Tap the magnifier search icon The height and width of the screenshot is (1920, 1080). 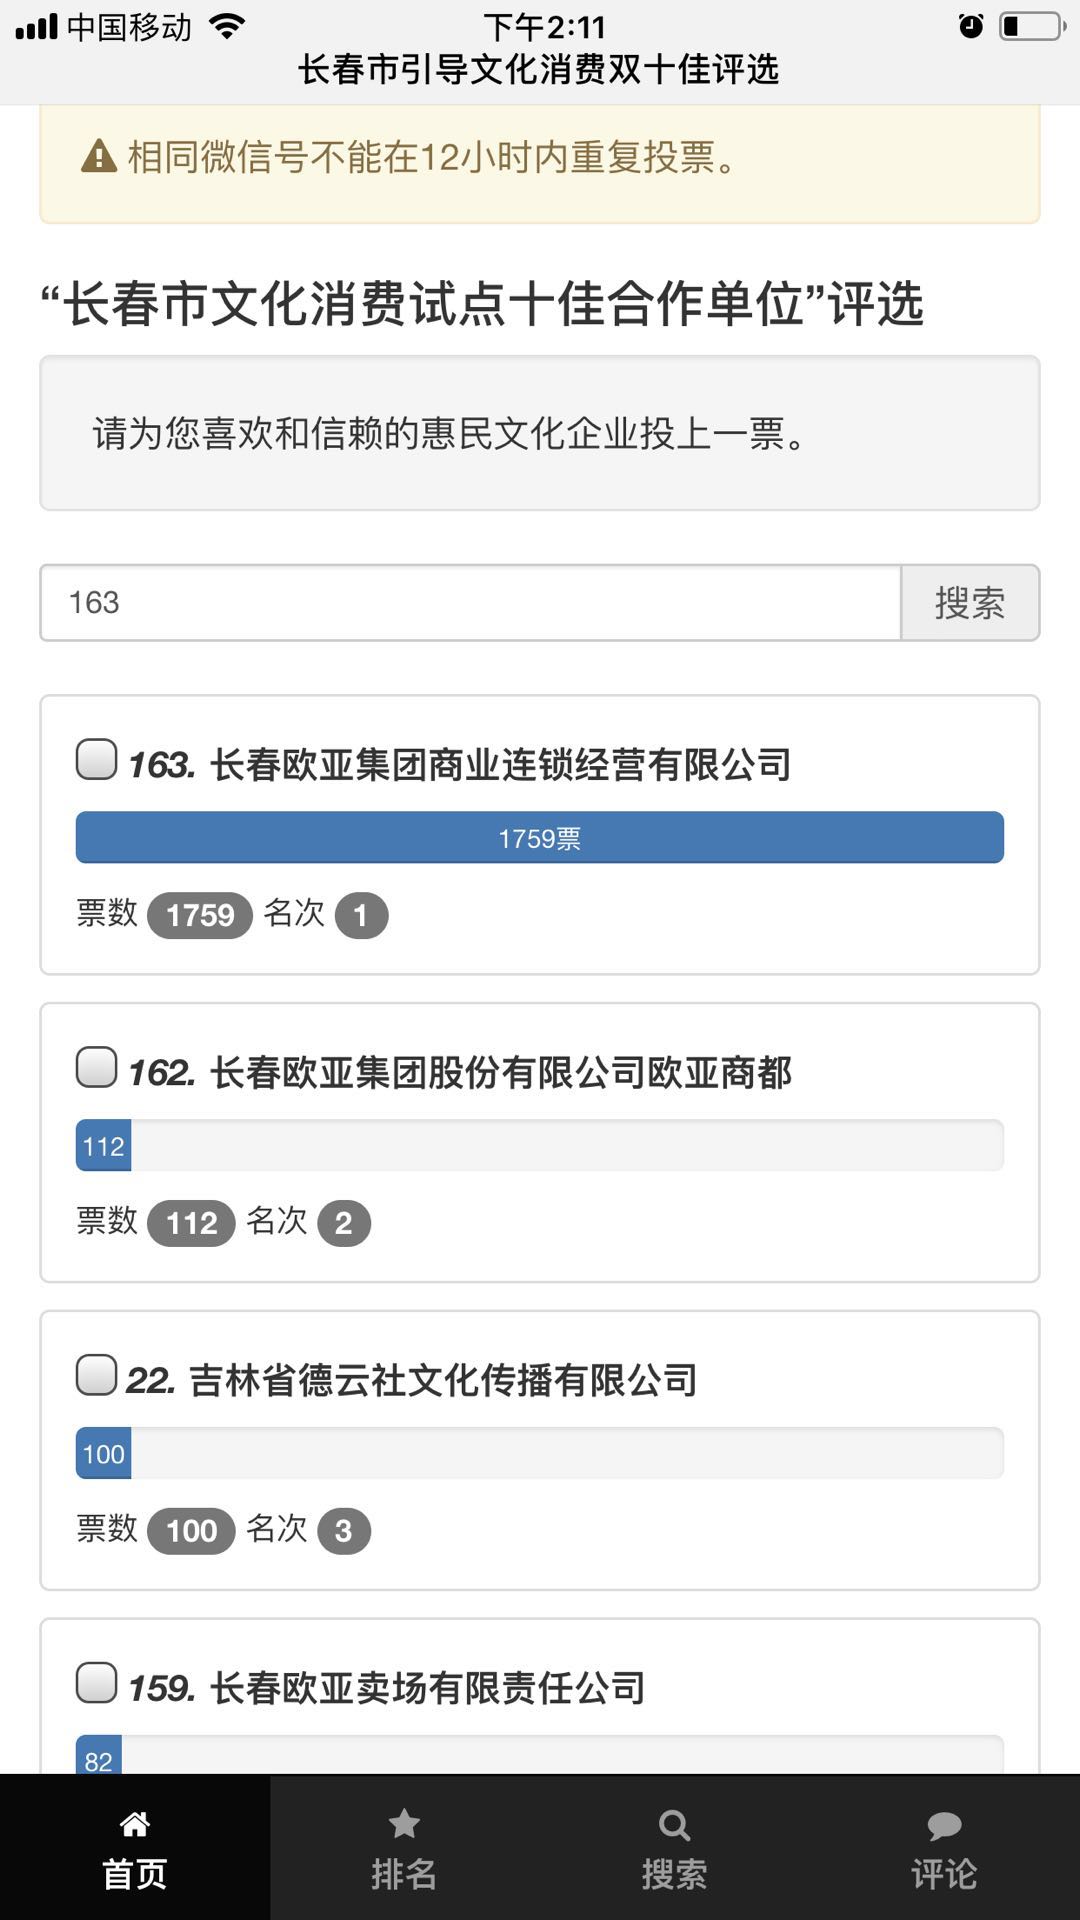tap(674, 1826)
